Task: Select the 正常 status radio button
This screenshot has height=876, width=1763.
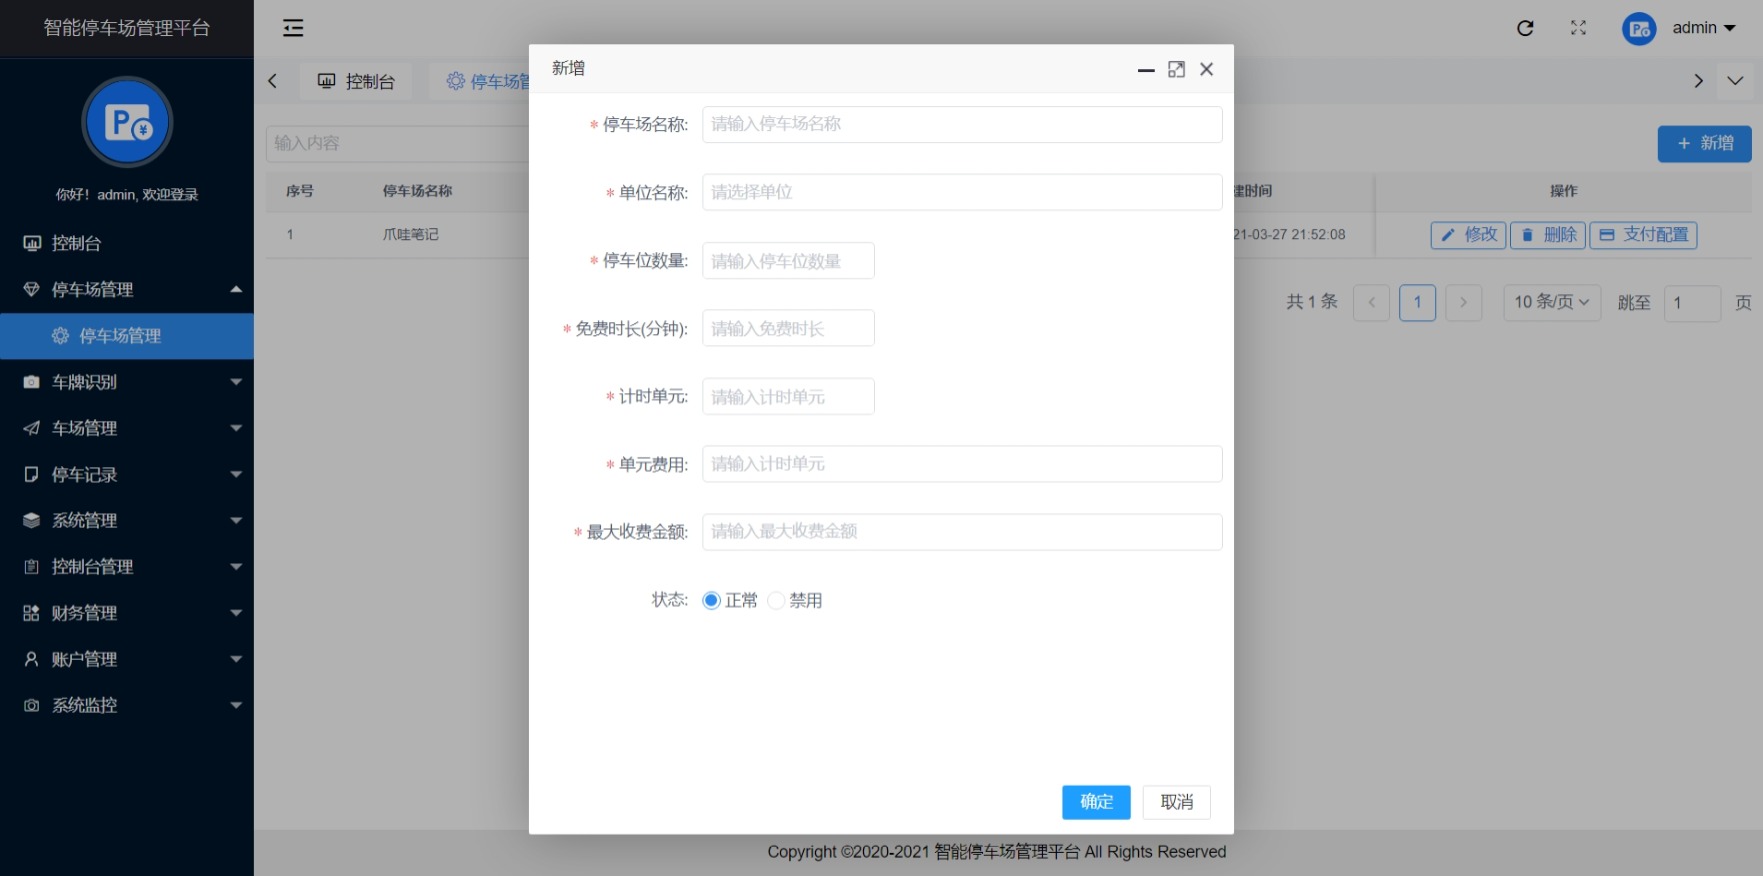Action: coord(711,600)
